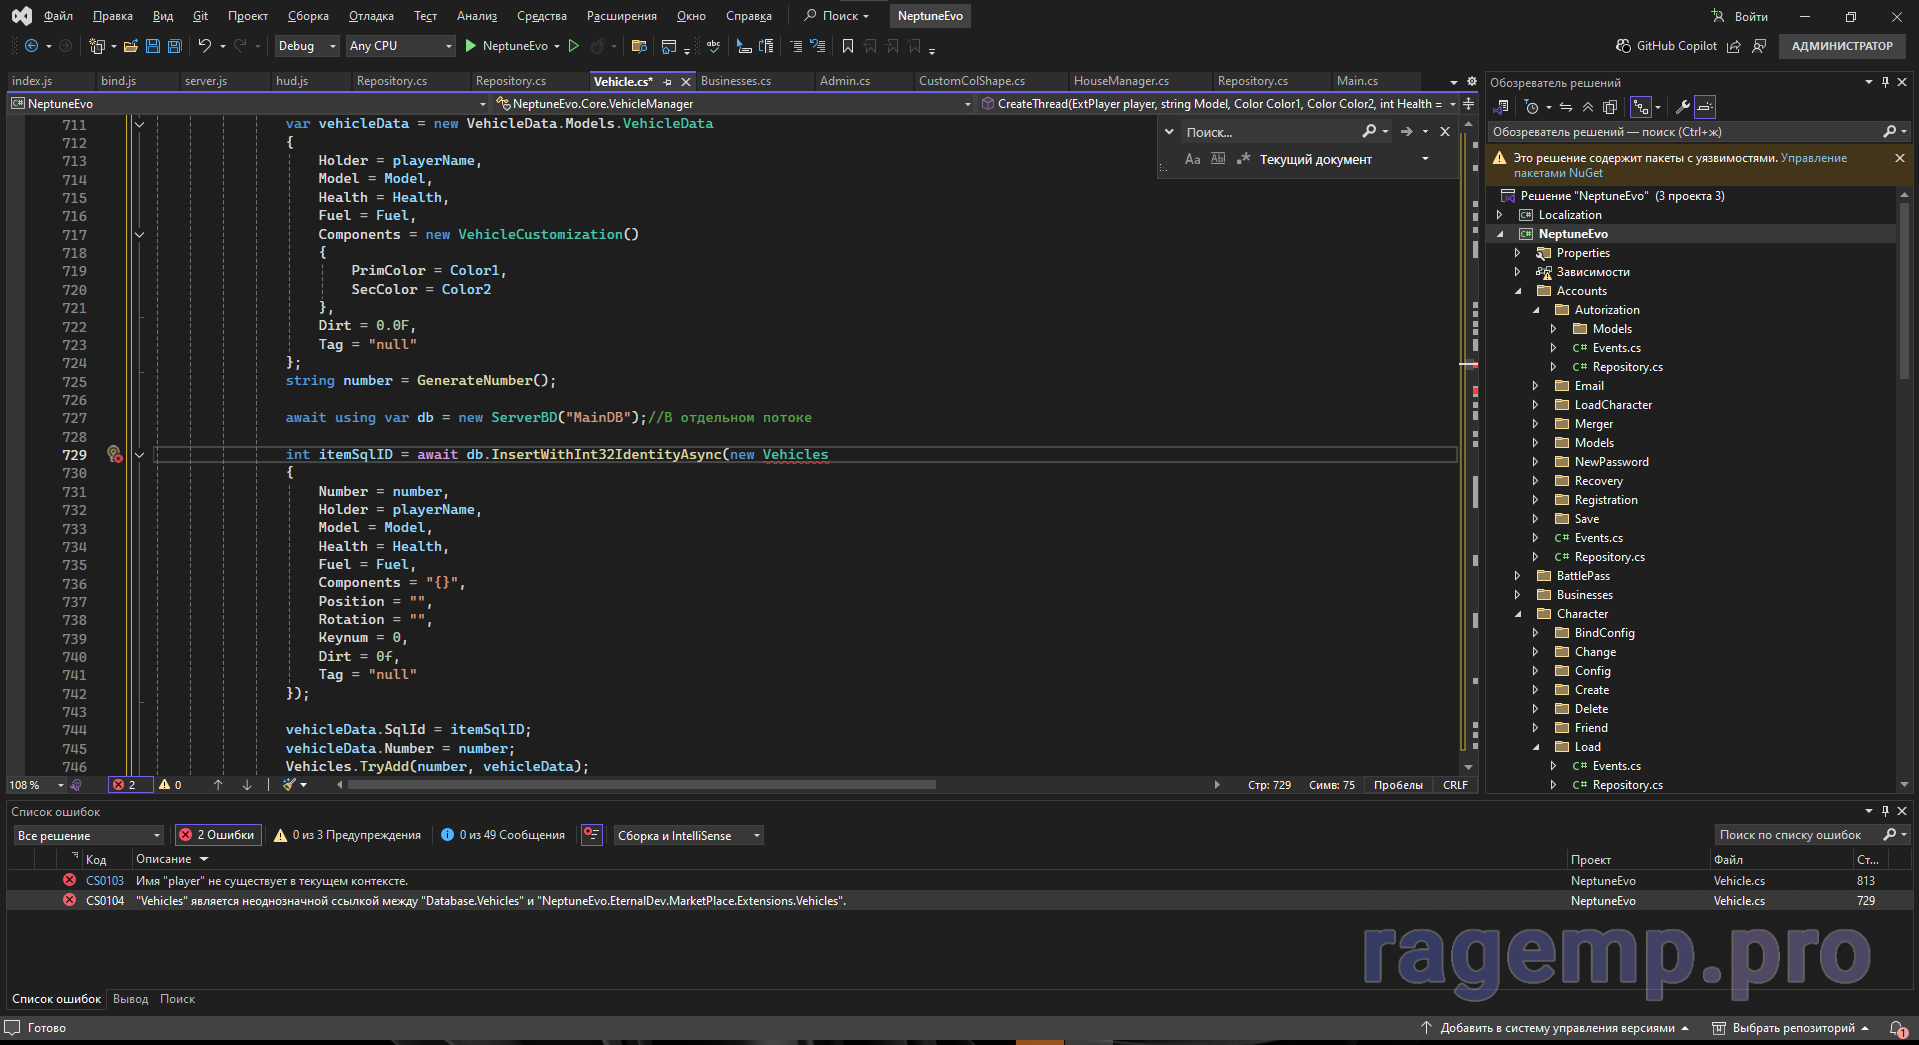Toggle the '2 Ошибки' errors filter

[217, 835]
